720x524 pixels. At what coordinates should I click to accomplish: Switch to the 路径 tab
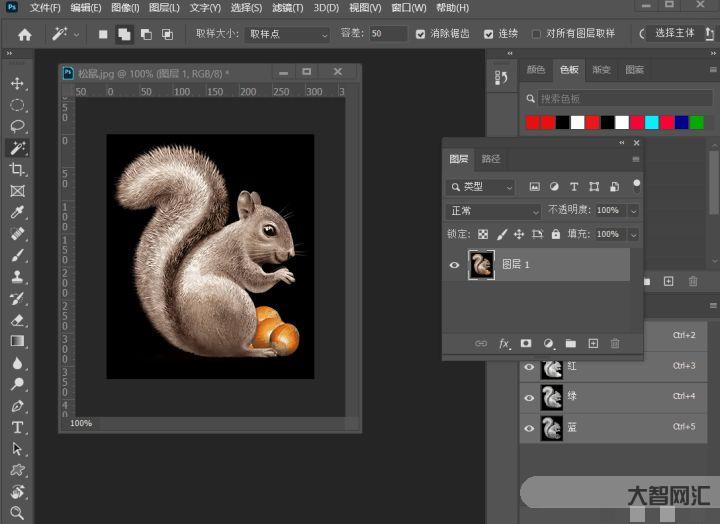point(491,159)
